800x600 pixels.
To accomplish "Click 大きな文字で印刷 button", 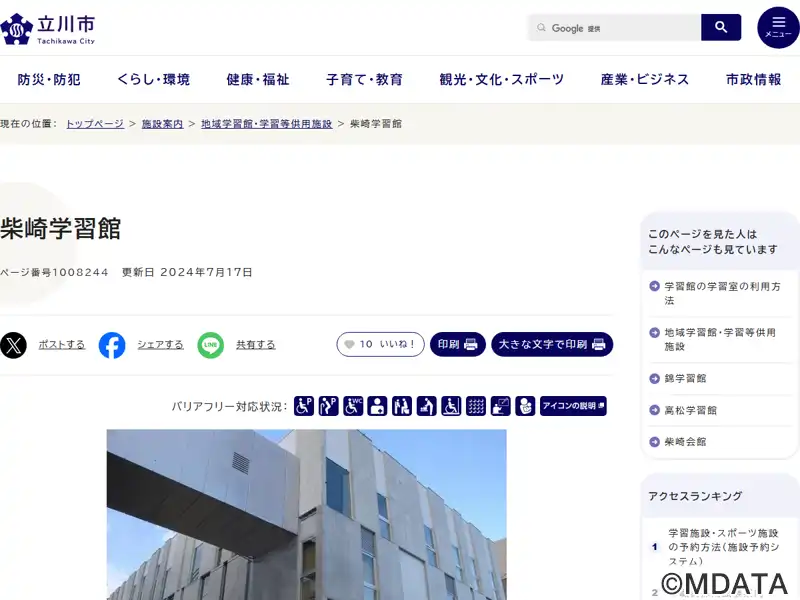I will tap(552, 344).
